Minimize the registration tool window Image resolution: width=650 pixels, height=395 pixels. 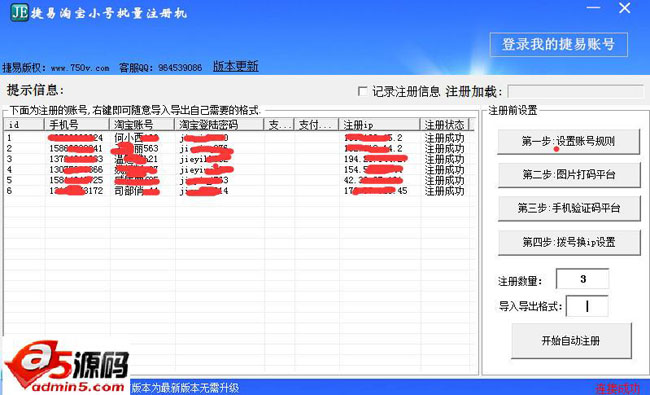coord(593,8)
